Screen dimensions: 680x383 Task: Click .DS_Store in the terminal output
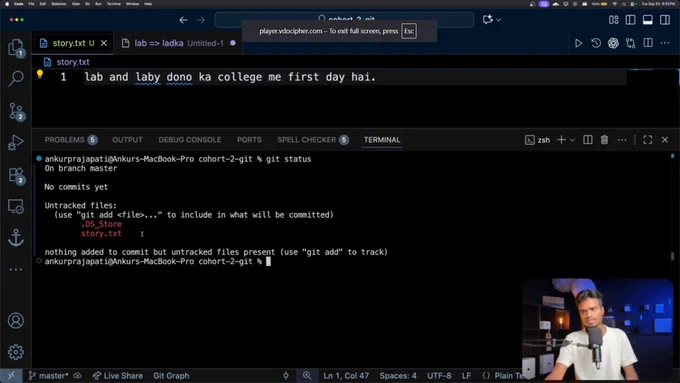(101, 224)
